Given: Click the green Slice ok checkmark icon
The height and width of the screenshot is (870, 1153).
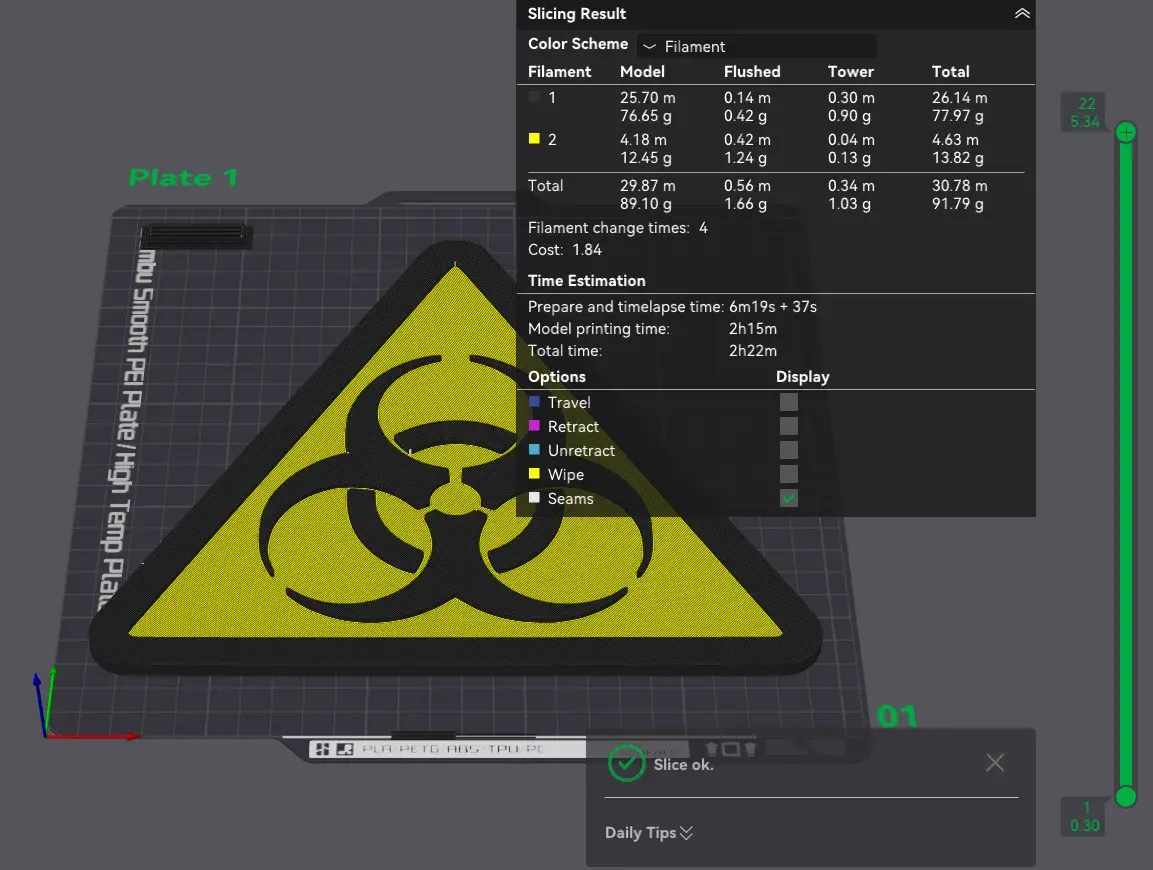Looking at the screenshot, I should tap(626, 764).
